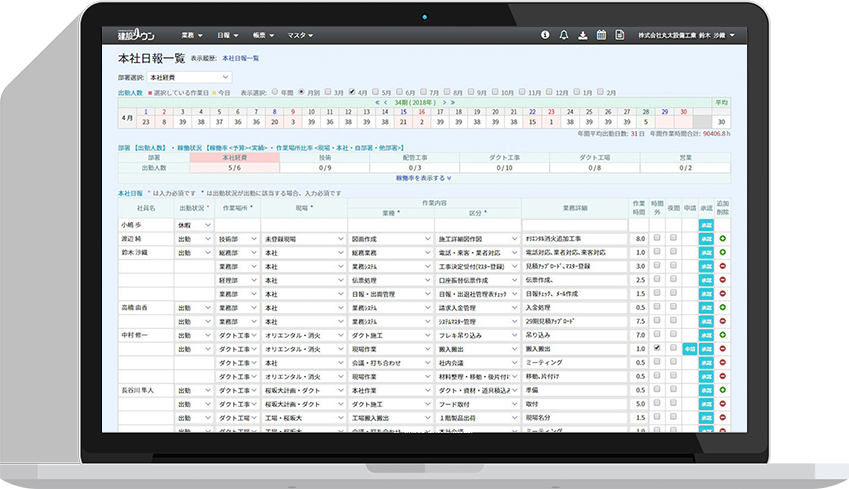Advance one month with single-right arrow
Screen dimensions: 849x489
coord(445,102)
